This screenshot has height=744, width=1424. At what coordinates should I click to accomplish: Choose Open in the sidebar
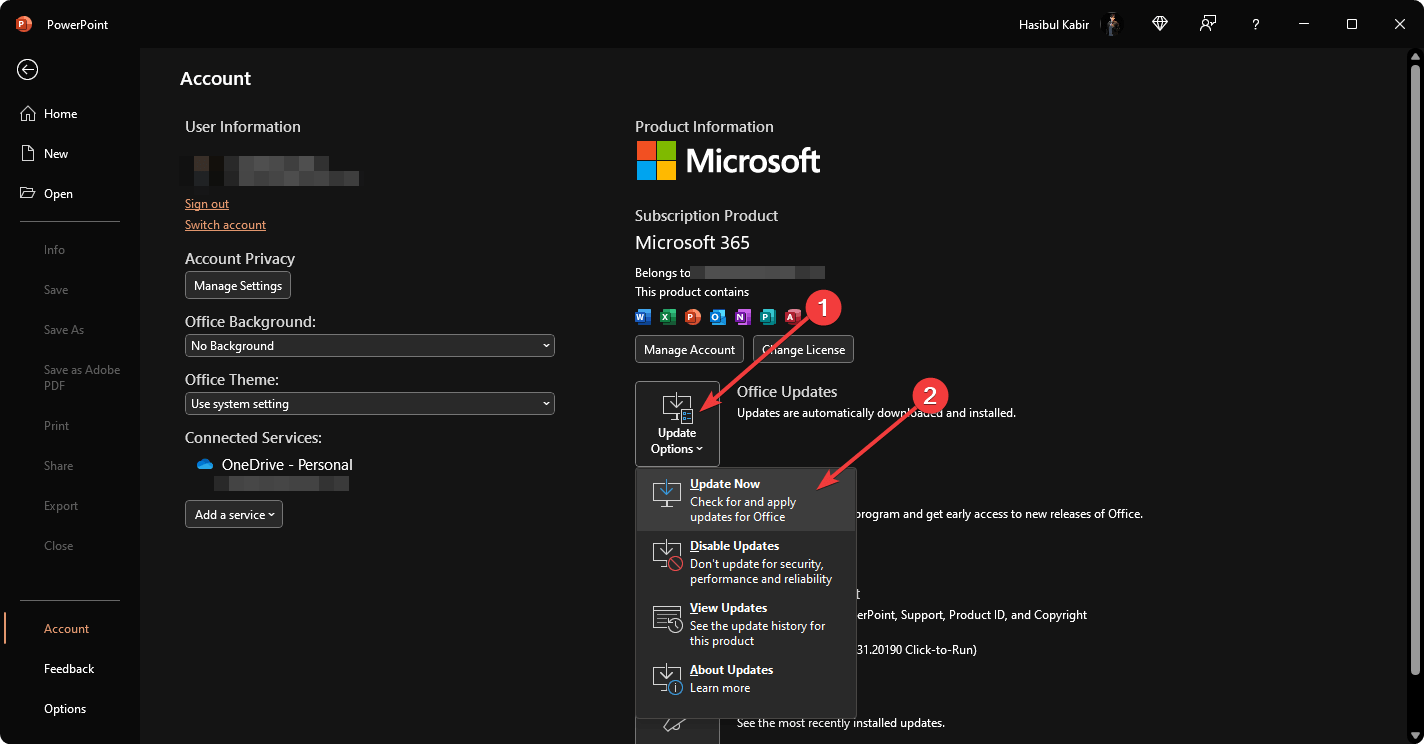[x=58, y=194]
